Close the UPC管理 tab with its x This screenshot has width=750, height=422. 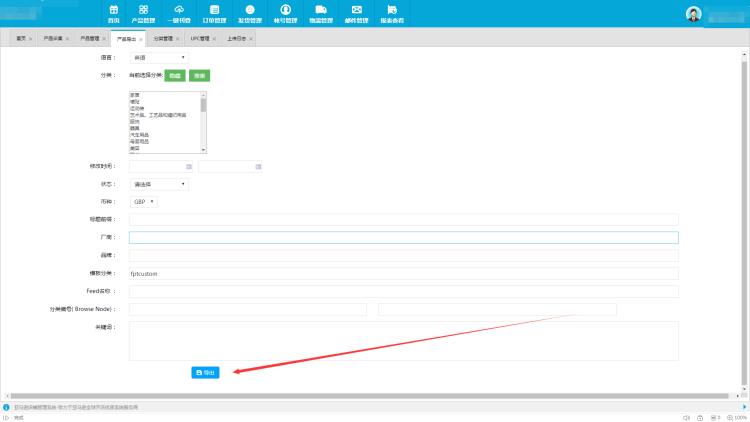(214, 39)
